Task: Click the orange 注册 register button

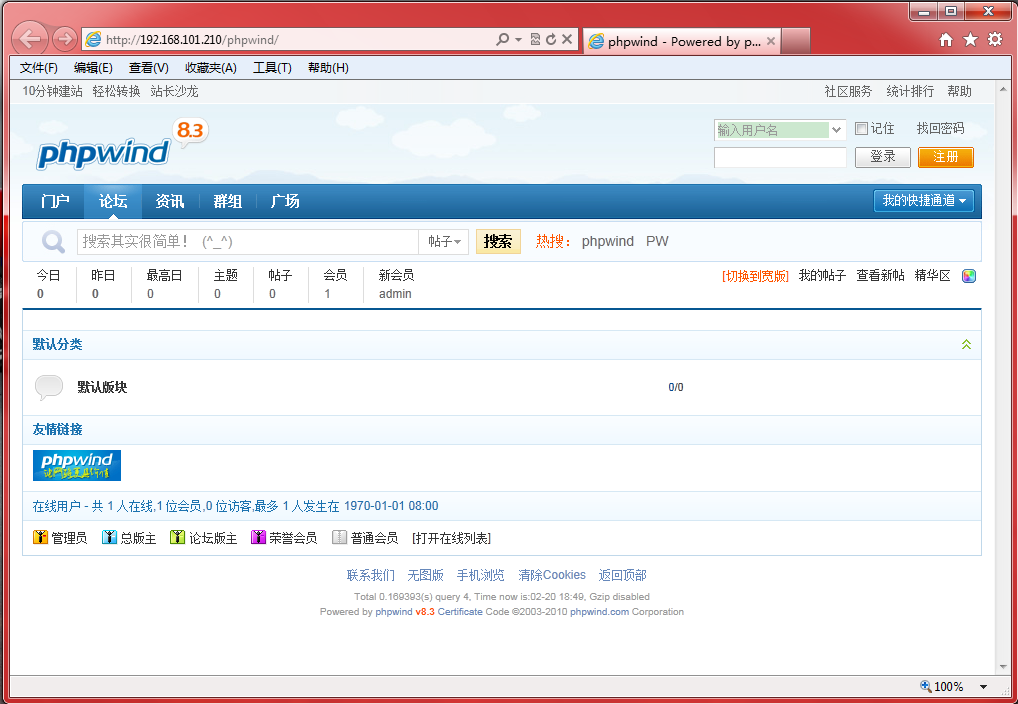Action: pos(946,157)
